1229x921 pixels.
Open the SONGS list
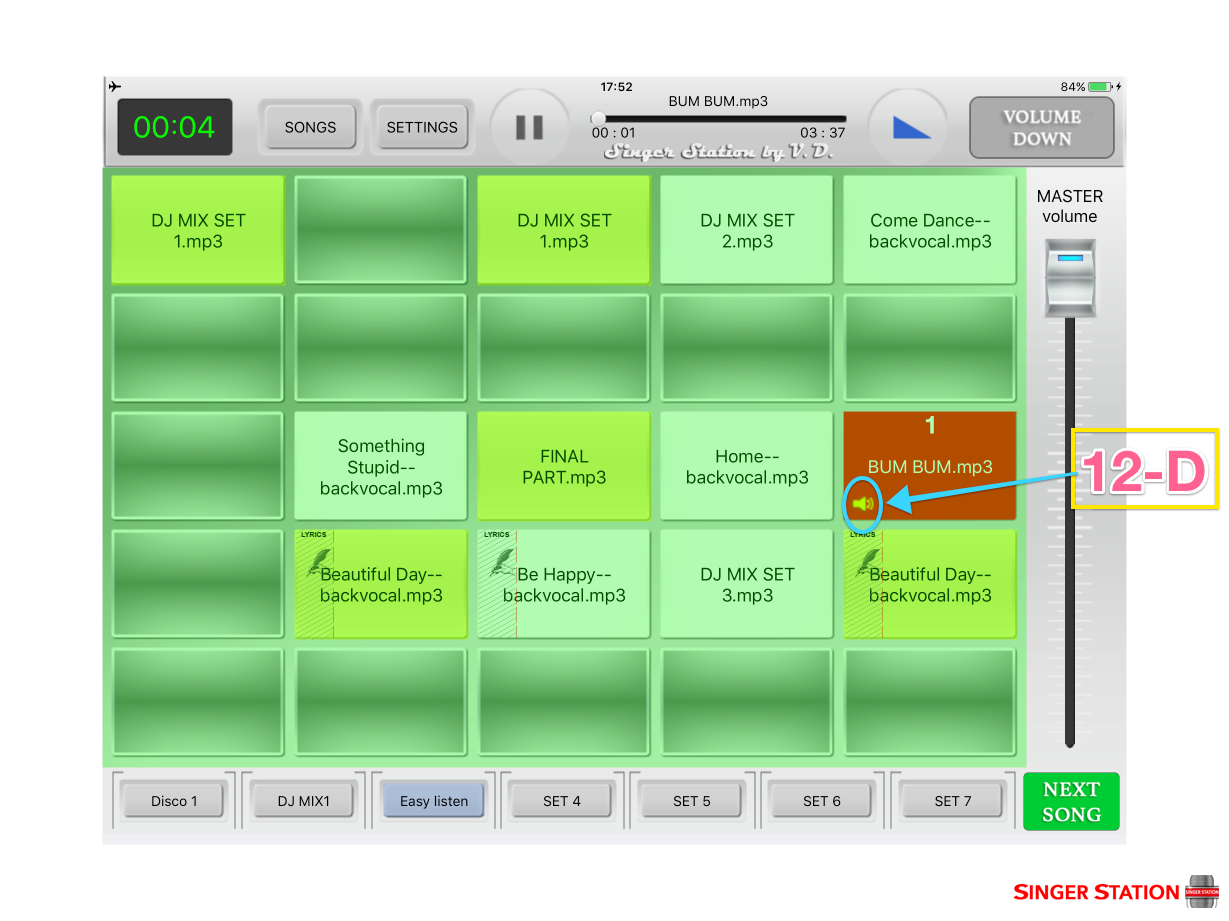[x=310, y=127]
